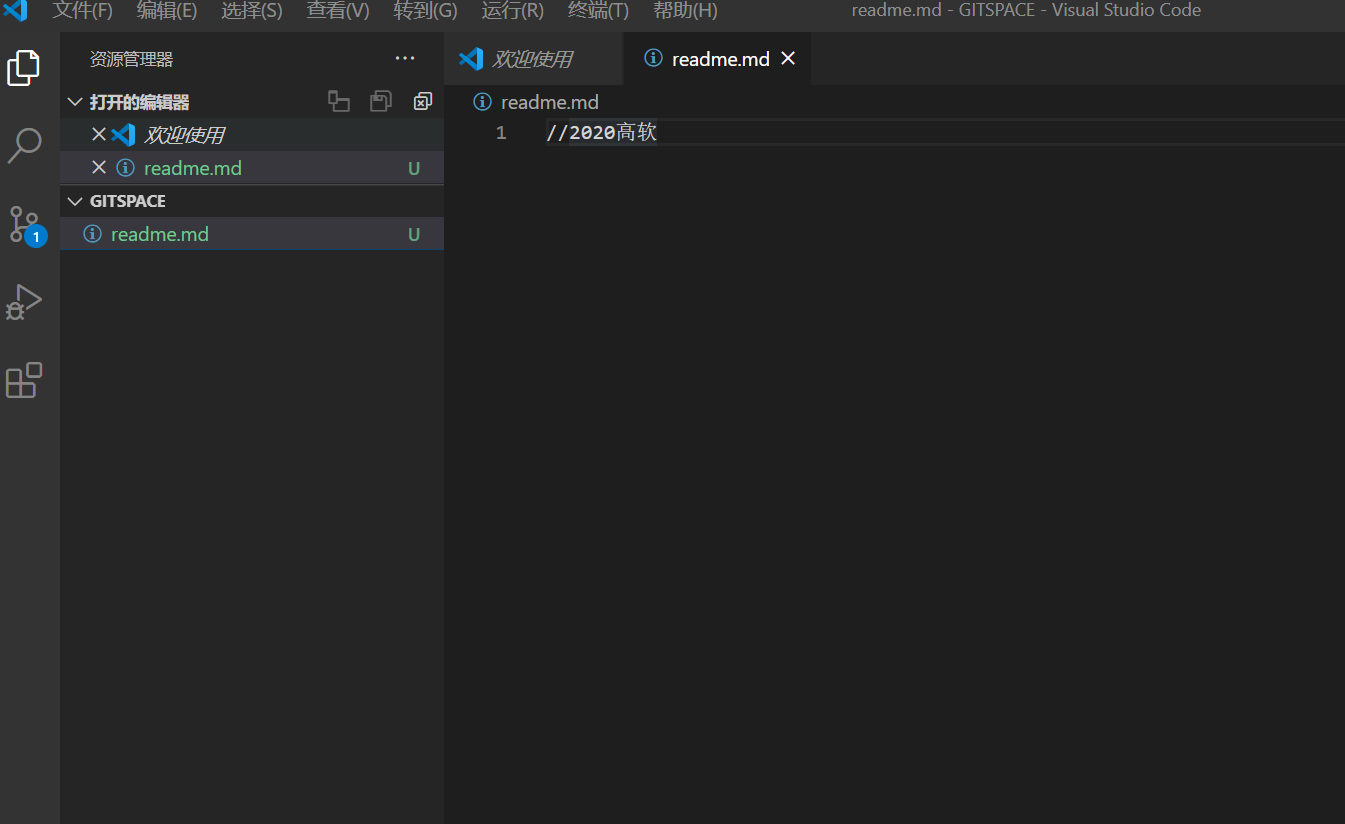Collapse the GITSPACE folder section
Image resolution: width=1345 pixels, height=824 pixels.
tap(75, 201)
